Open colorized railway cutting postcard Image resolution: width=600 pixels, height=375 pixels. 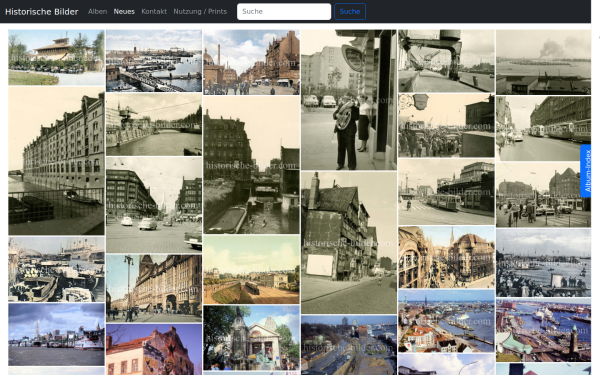(251, 270)
